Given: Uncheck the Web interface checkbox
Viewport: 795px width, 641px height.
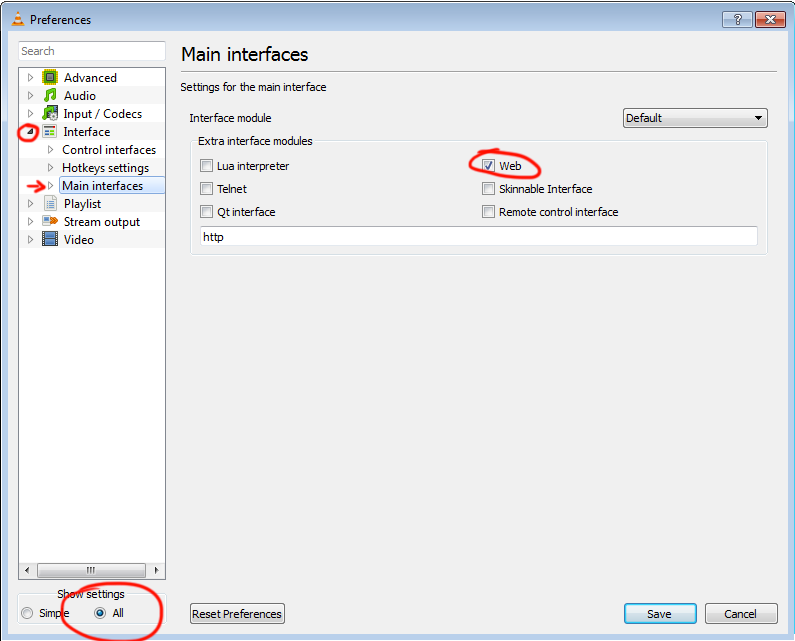Looking at the screenshot, I should point(488,165).
